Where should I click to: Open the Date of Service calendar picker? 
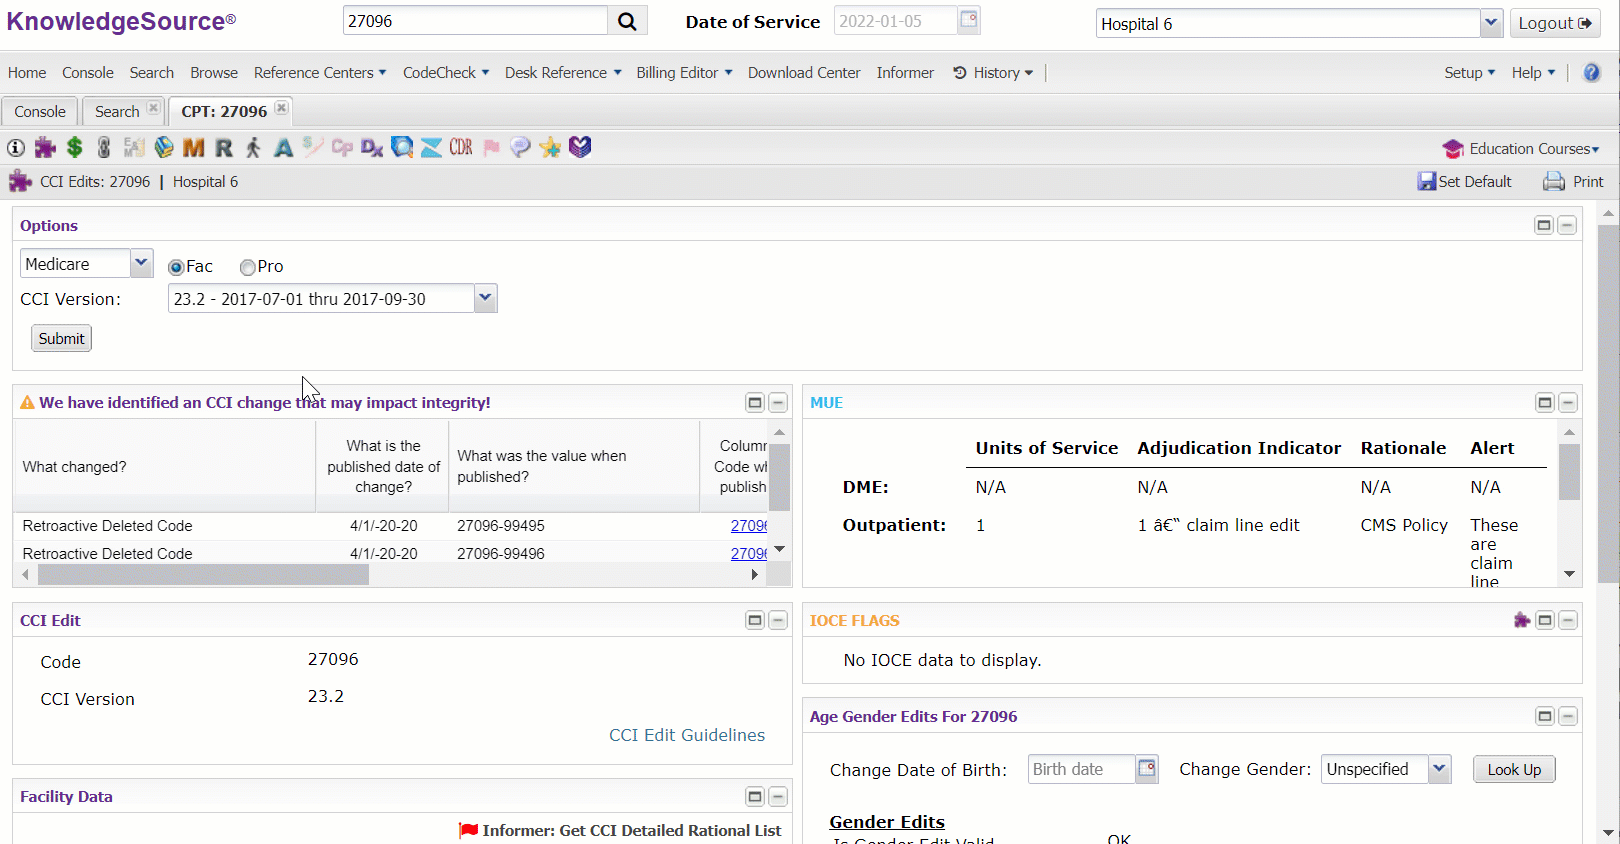968,20
